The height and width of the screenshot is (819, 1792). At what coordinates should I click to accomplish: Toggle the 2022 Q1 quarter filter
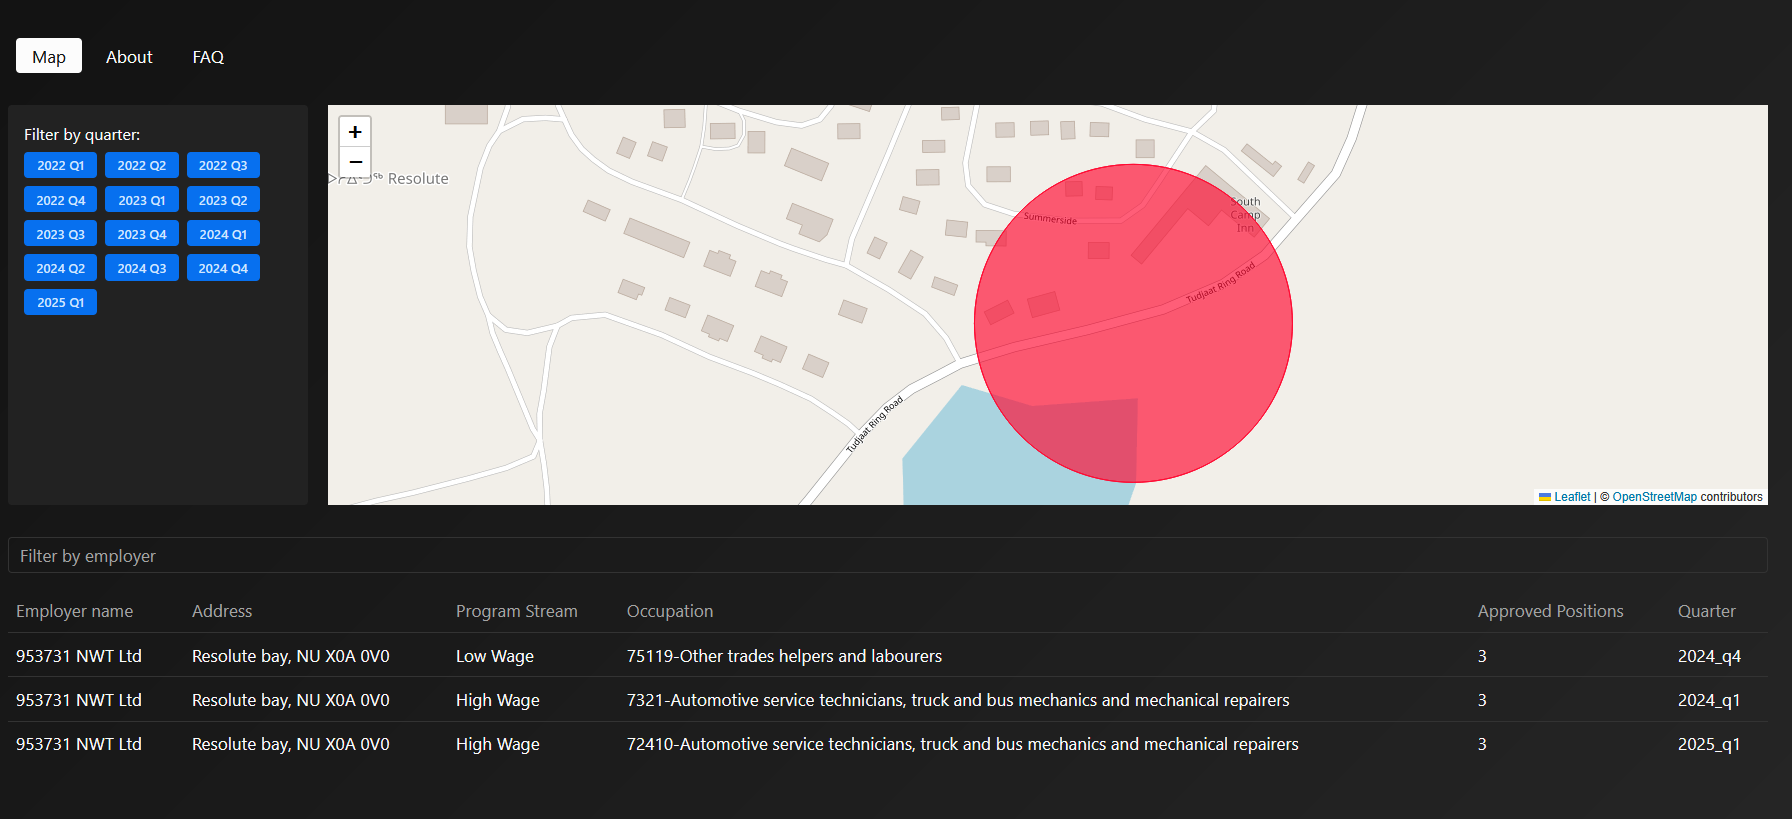pos(61,165)
